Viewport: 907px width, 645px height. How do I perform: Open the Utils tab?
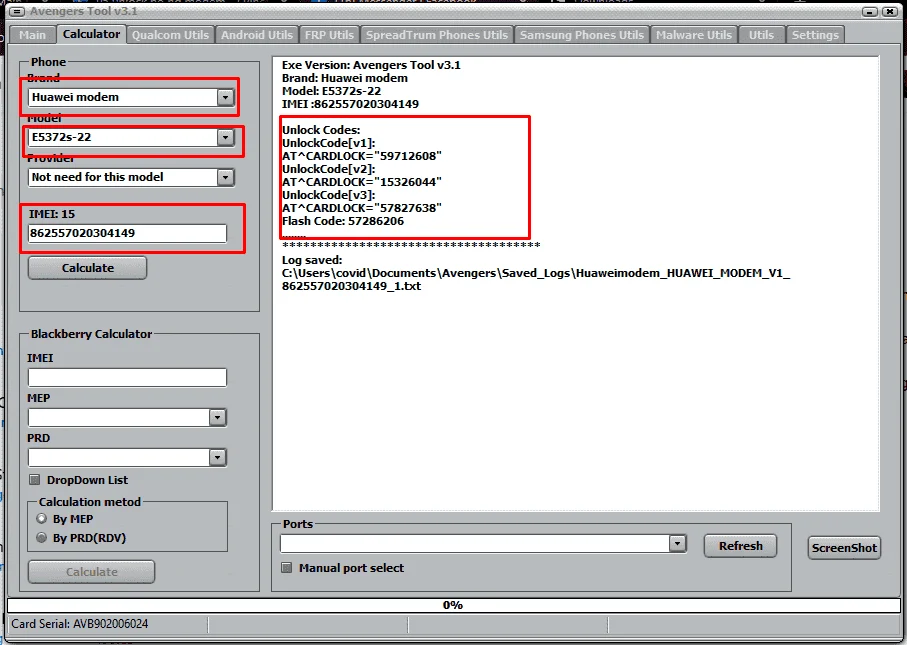[761, 35]
